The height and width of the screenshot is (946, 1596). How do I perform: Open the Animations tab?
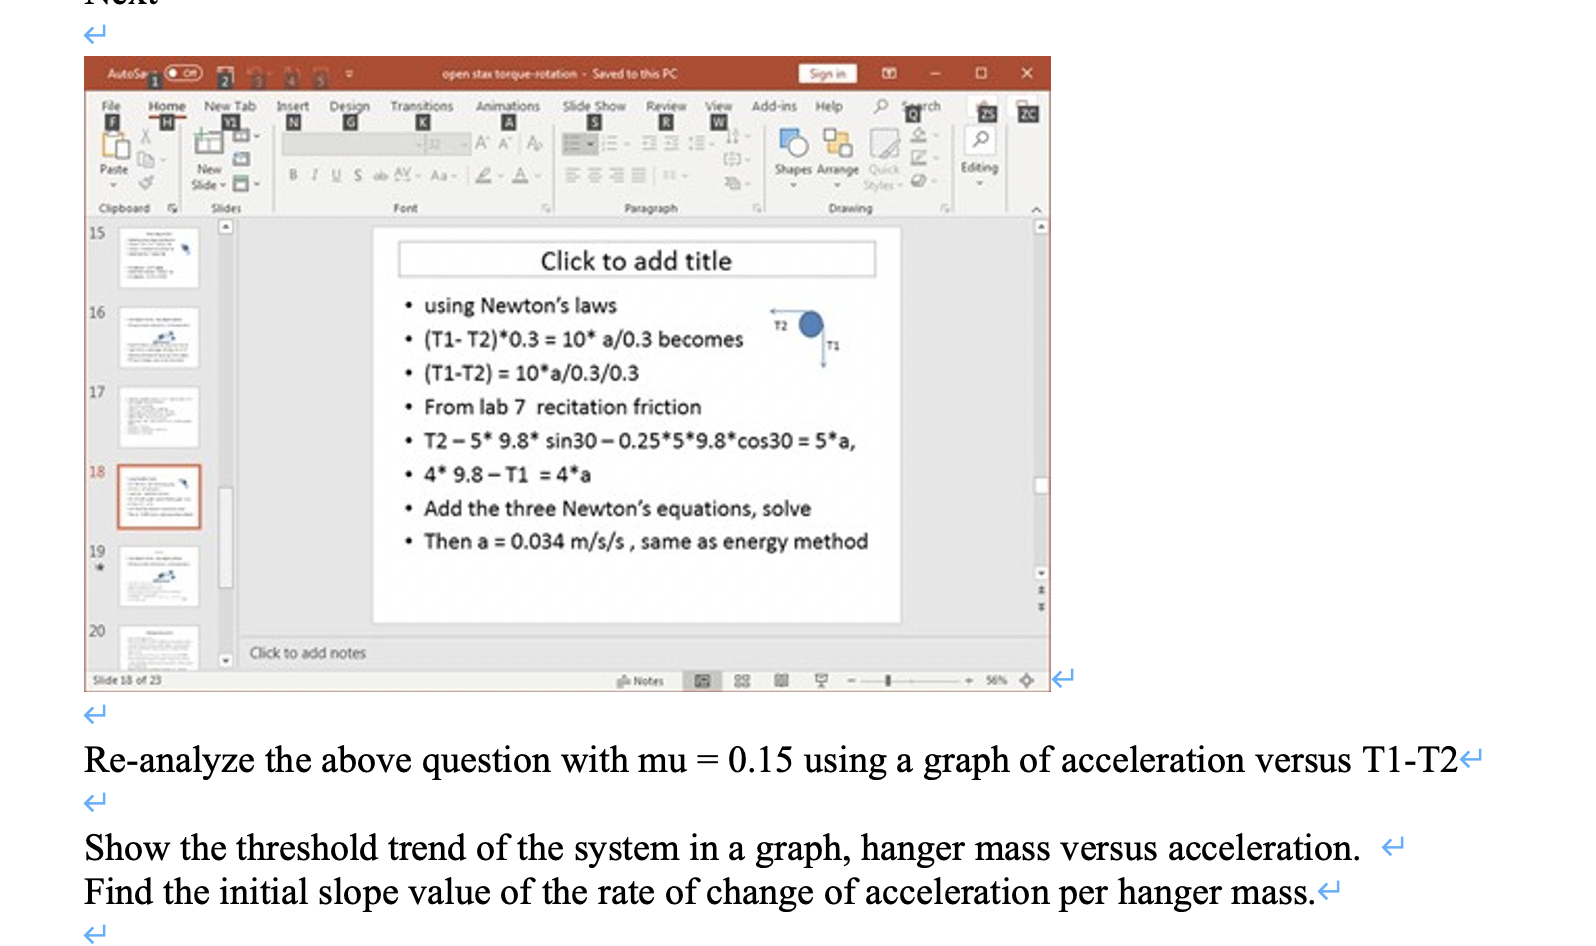pos(508,106)
